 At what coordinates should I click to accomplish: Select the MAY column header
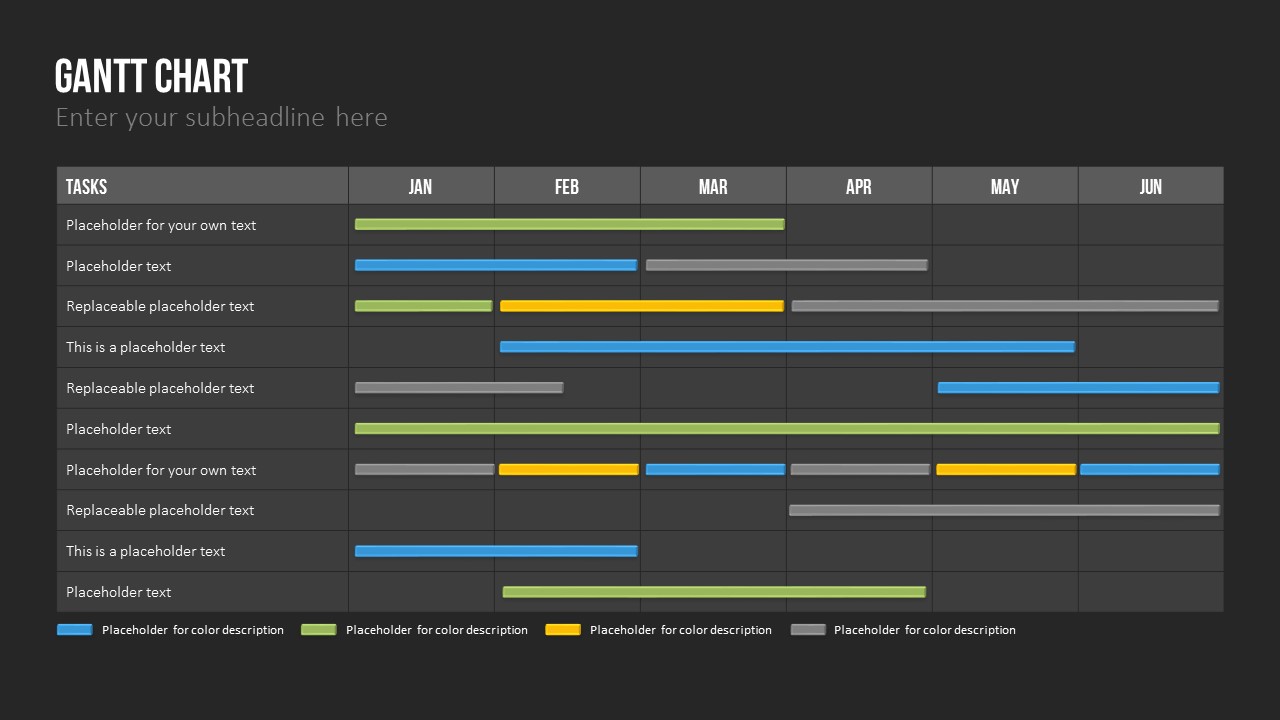[1005, 186]
